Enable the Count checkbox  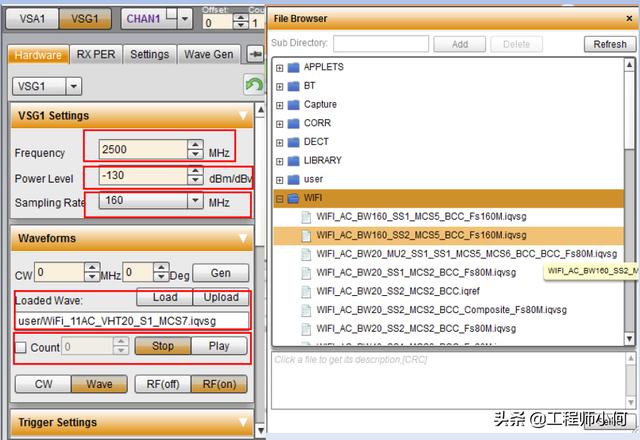click(x=21, y=347)
